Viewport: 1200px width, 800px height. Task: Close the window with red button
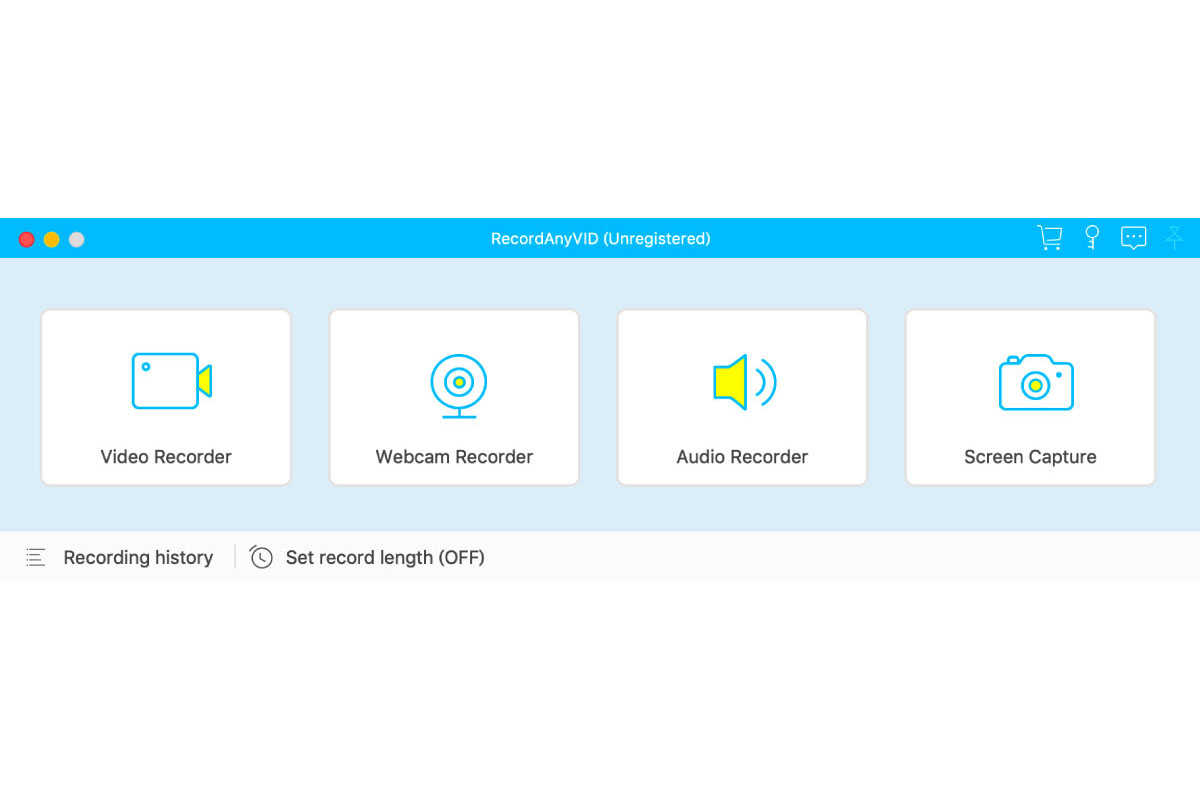coord(27,240)
